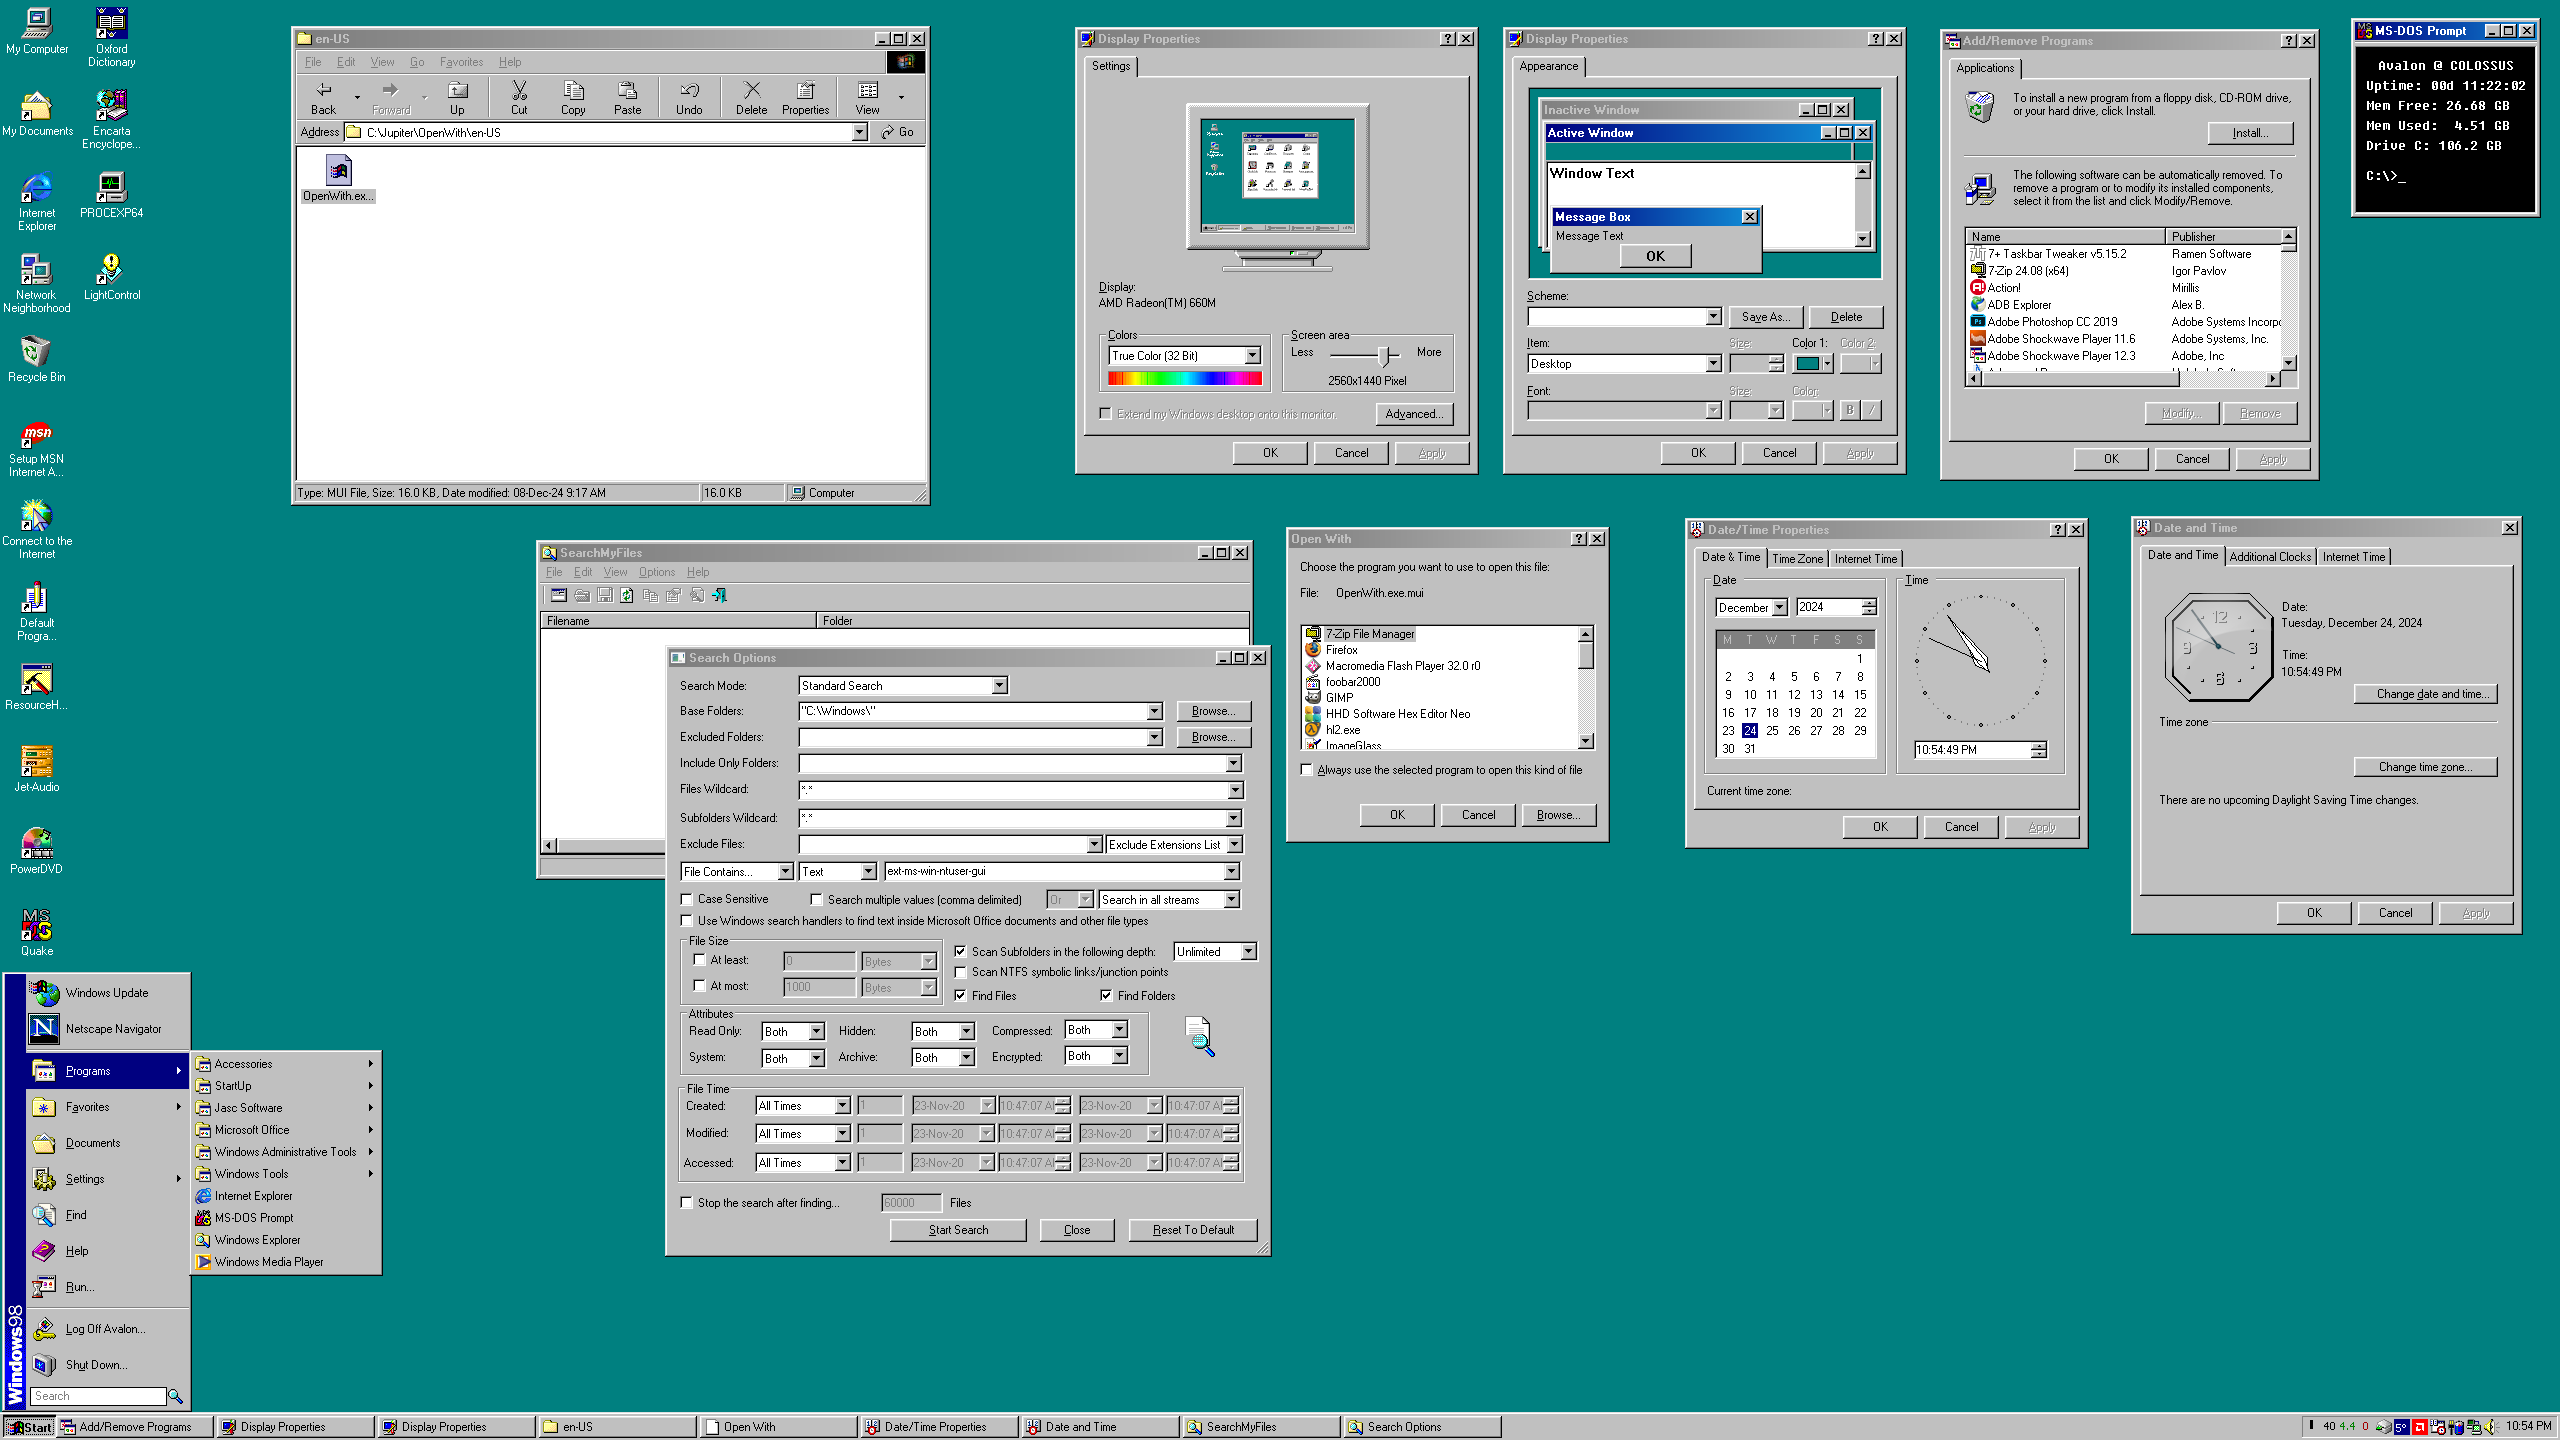Screen dimensions: 2560x1440
Task: Open the Search in all streams dropdown
Action: (1231, 900)
